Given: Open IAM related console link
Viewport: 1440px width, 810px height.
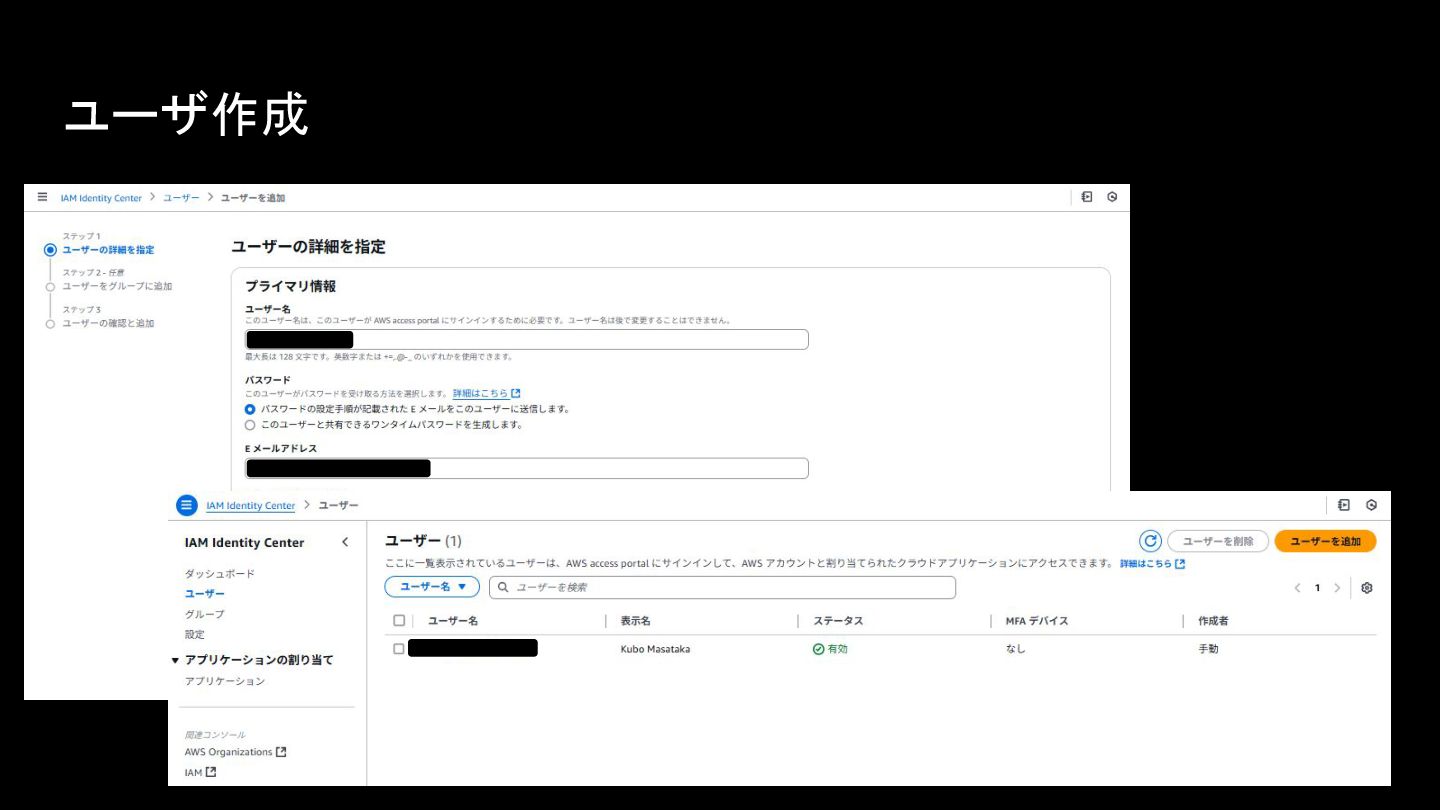Looking at the screenshot, I should (x=200, y=772).
